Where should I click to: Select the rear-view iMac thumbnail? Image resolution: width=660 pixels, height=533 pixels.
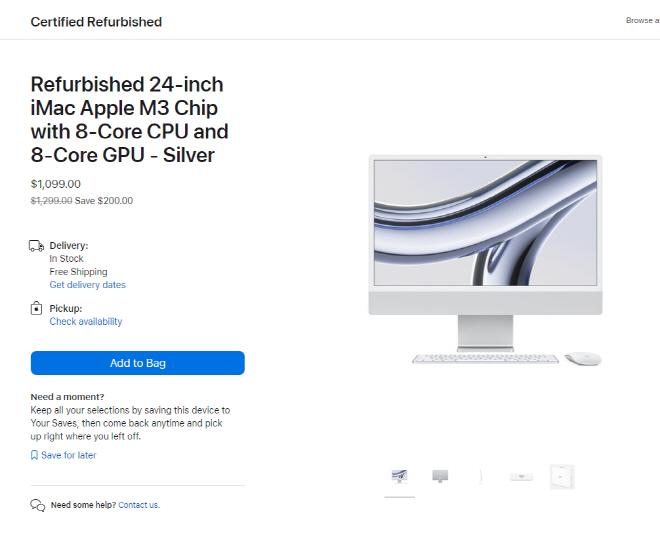click(440, 477)
